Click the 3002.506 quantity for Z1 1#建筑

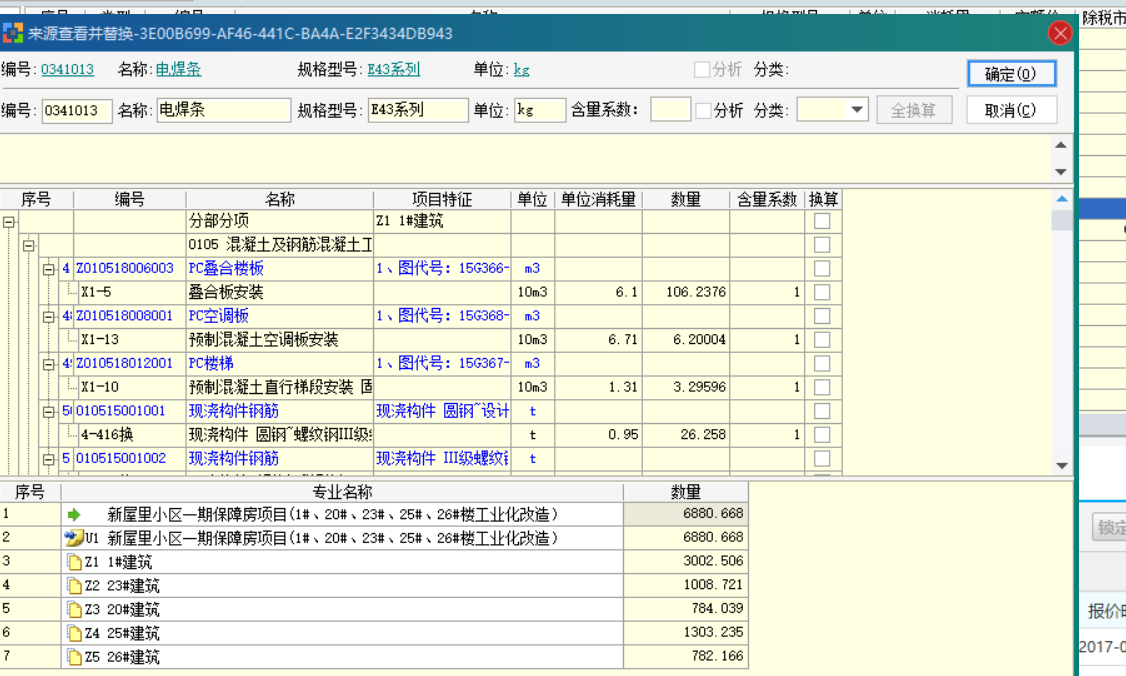686,561
